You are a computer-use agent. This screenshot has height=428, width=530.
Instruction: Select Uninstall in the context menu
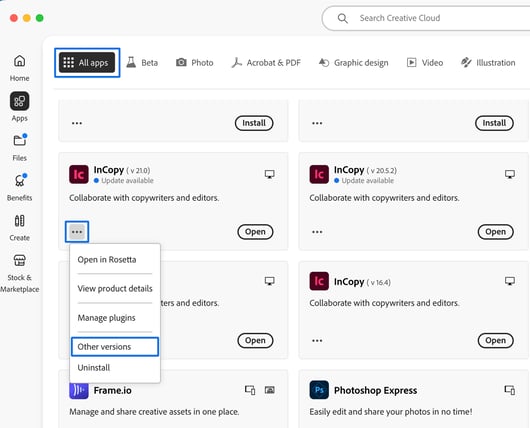94,367
